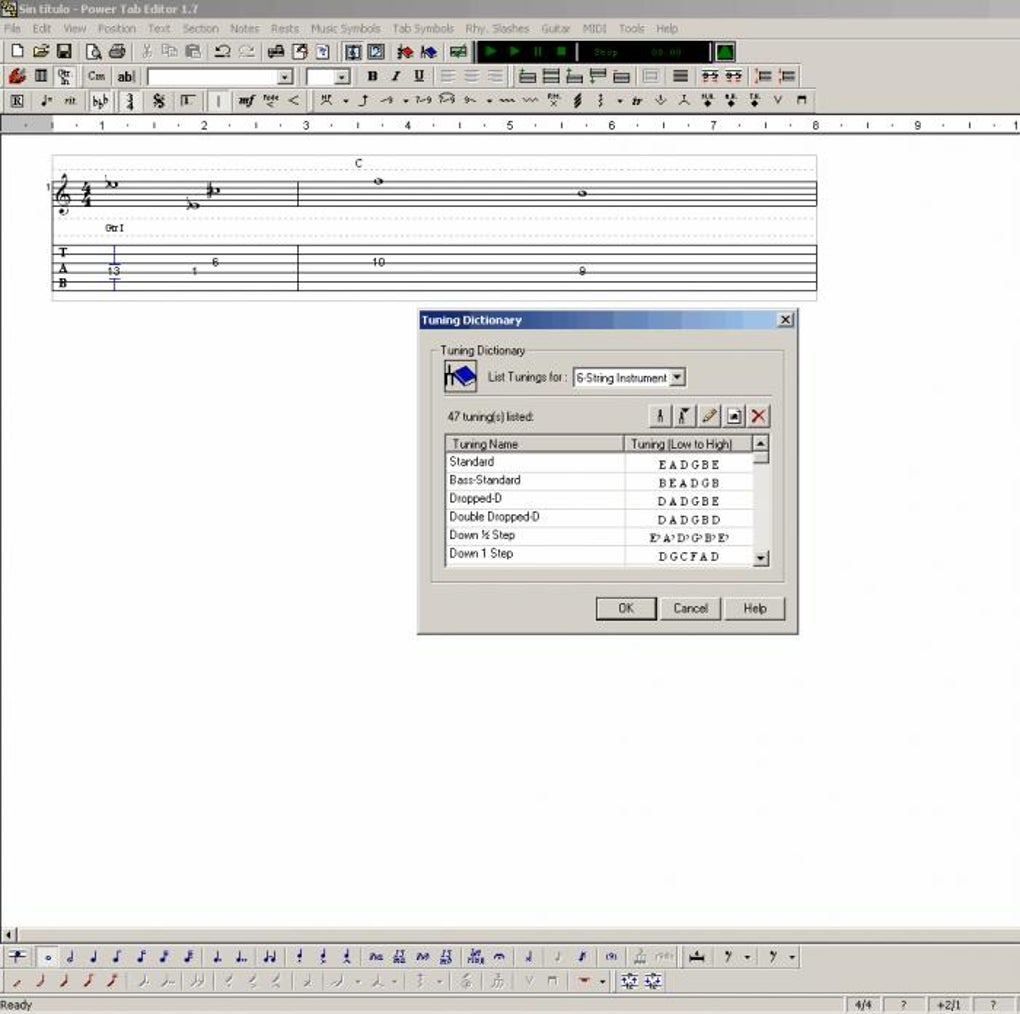Open the Tab Symbols menu
Image resolution: width=1020 pixels, height=1014 pixels.
423,29
